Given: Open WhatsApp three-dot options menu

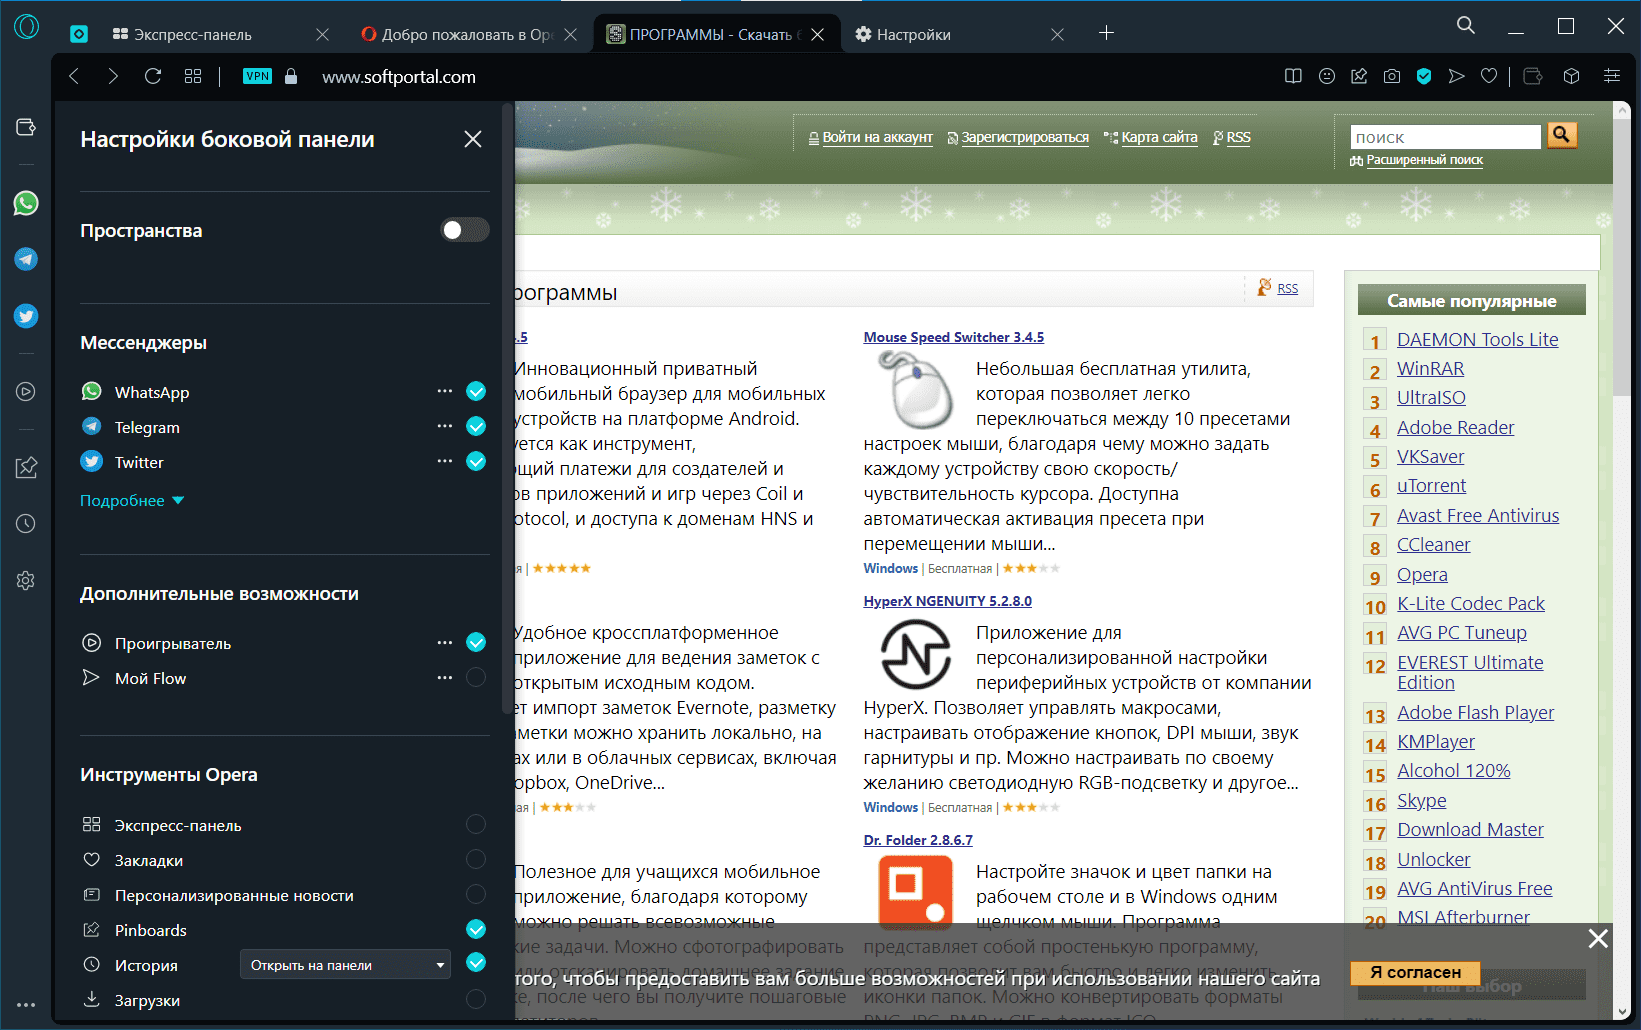Looking at the screenshot, I should (x=445, y=391).
